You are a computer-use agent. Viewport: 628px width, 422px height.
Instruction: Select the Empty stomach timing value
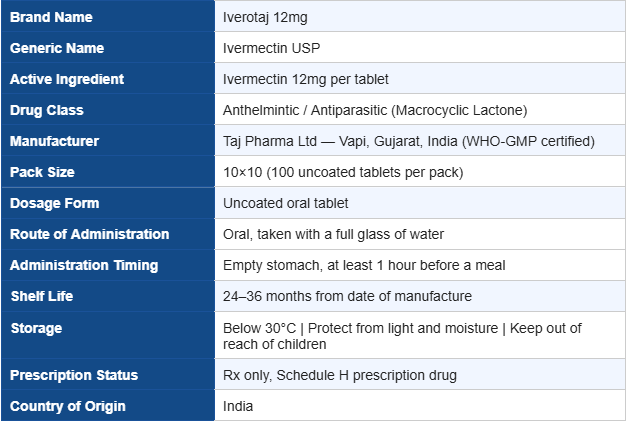pyautogui.click(x=364, y=265)
